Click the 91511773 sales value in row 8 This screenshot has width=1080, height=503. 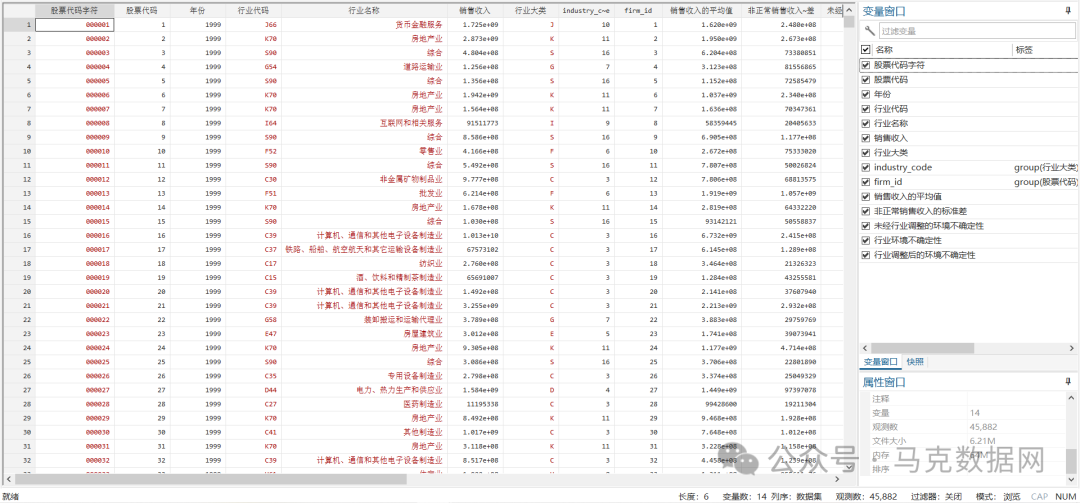pos(475,123)
